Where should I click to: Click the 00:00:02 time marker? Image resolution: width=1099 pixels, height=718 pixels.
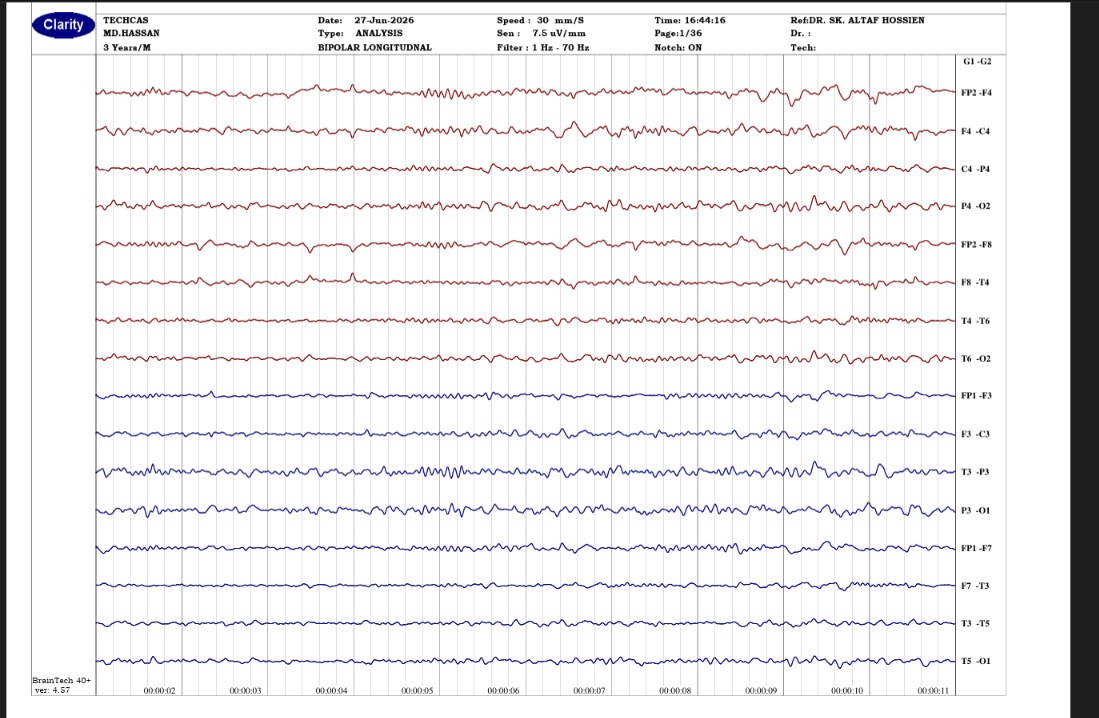[159, 691]
